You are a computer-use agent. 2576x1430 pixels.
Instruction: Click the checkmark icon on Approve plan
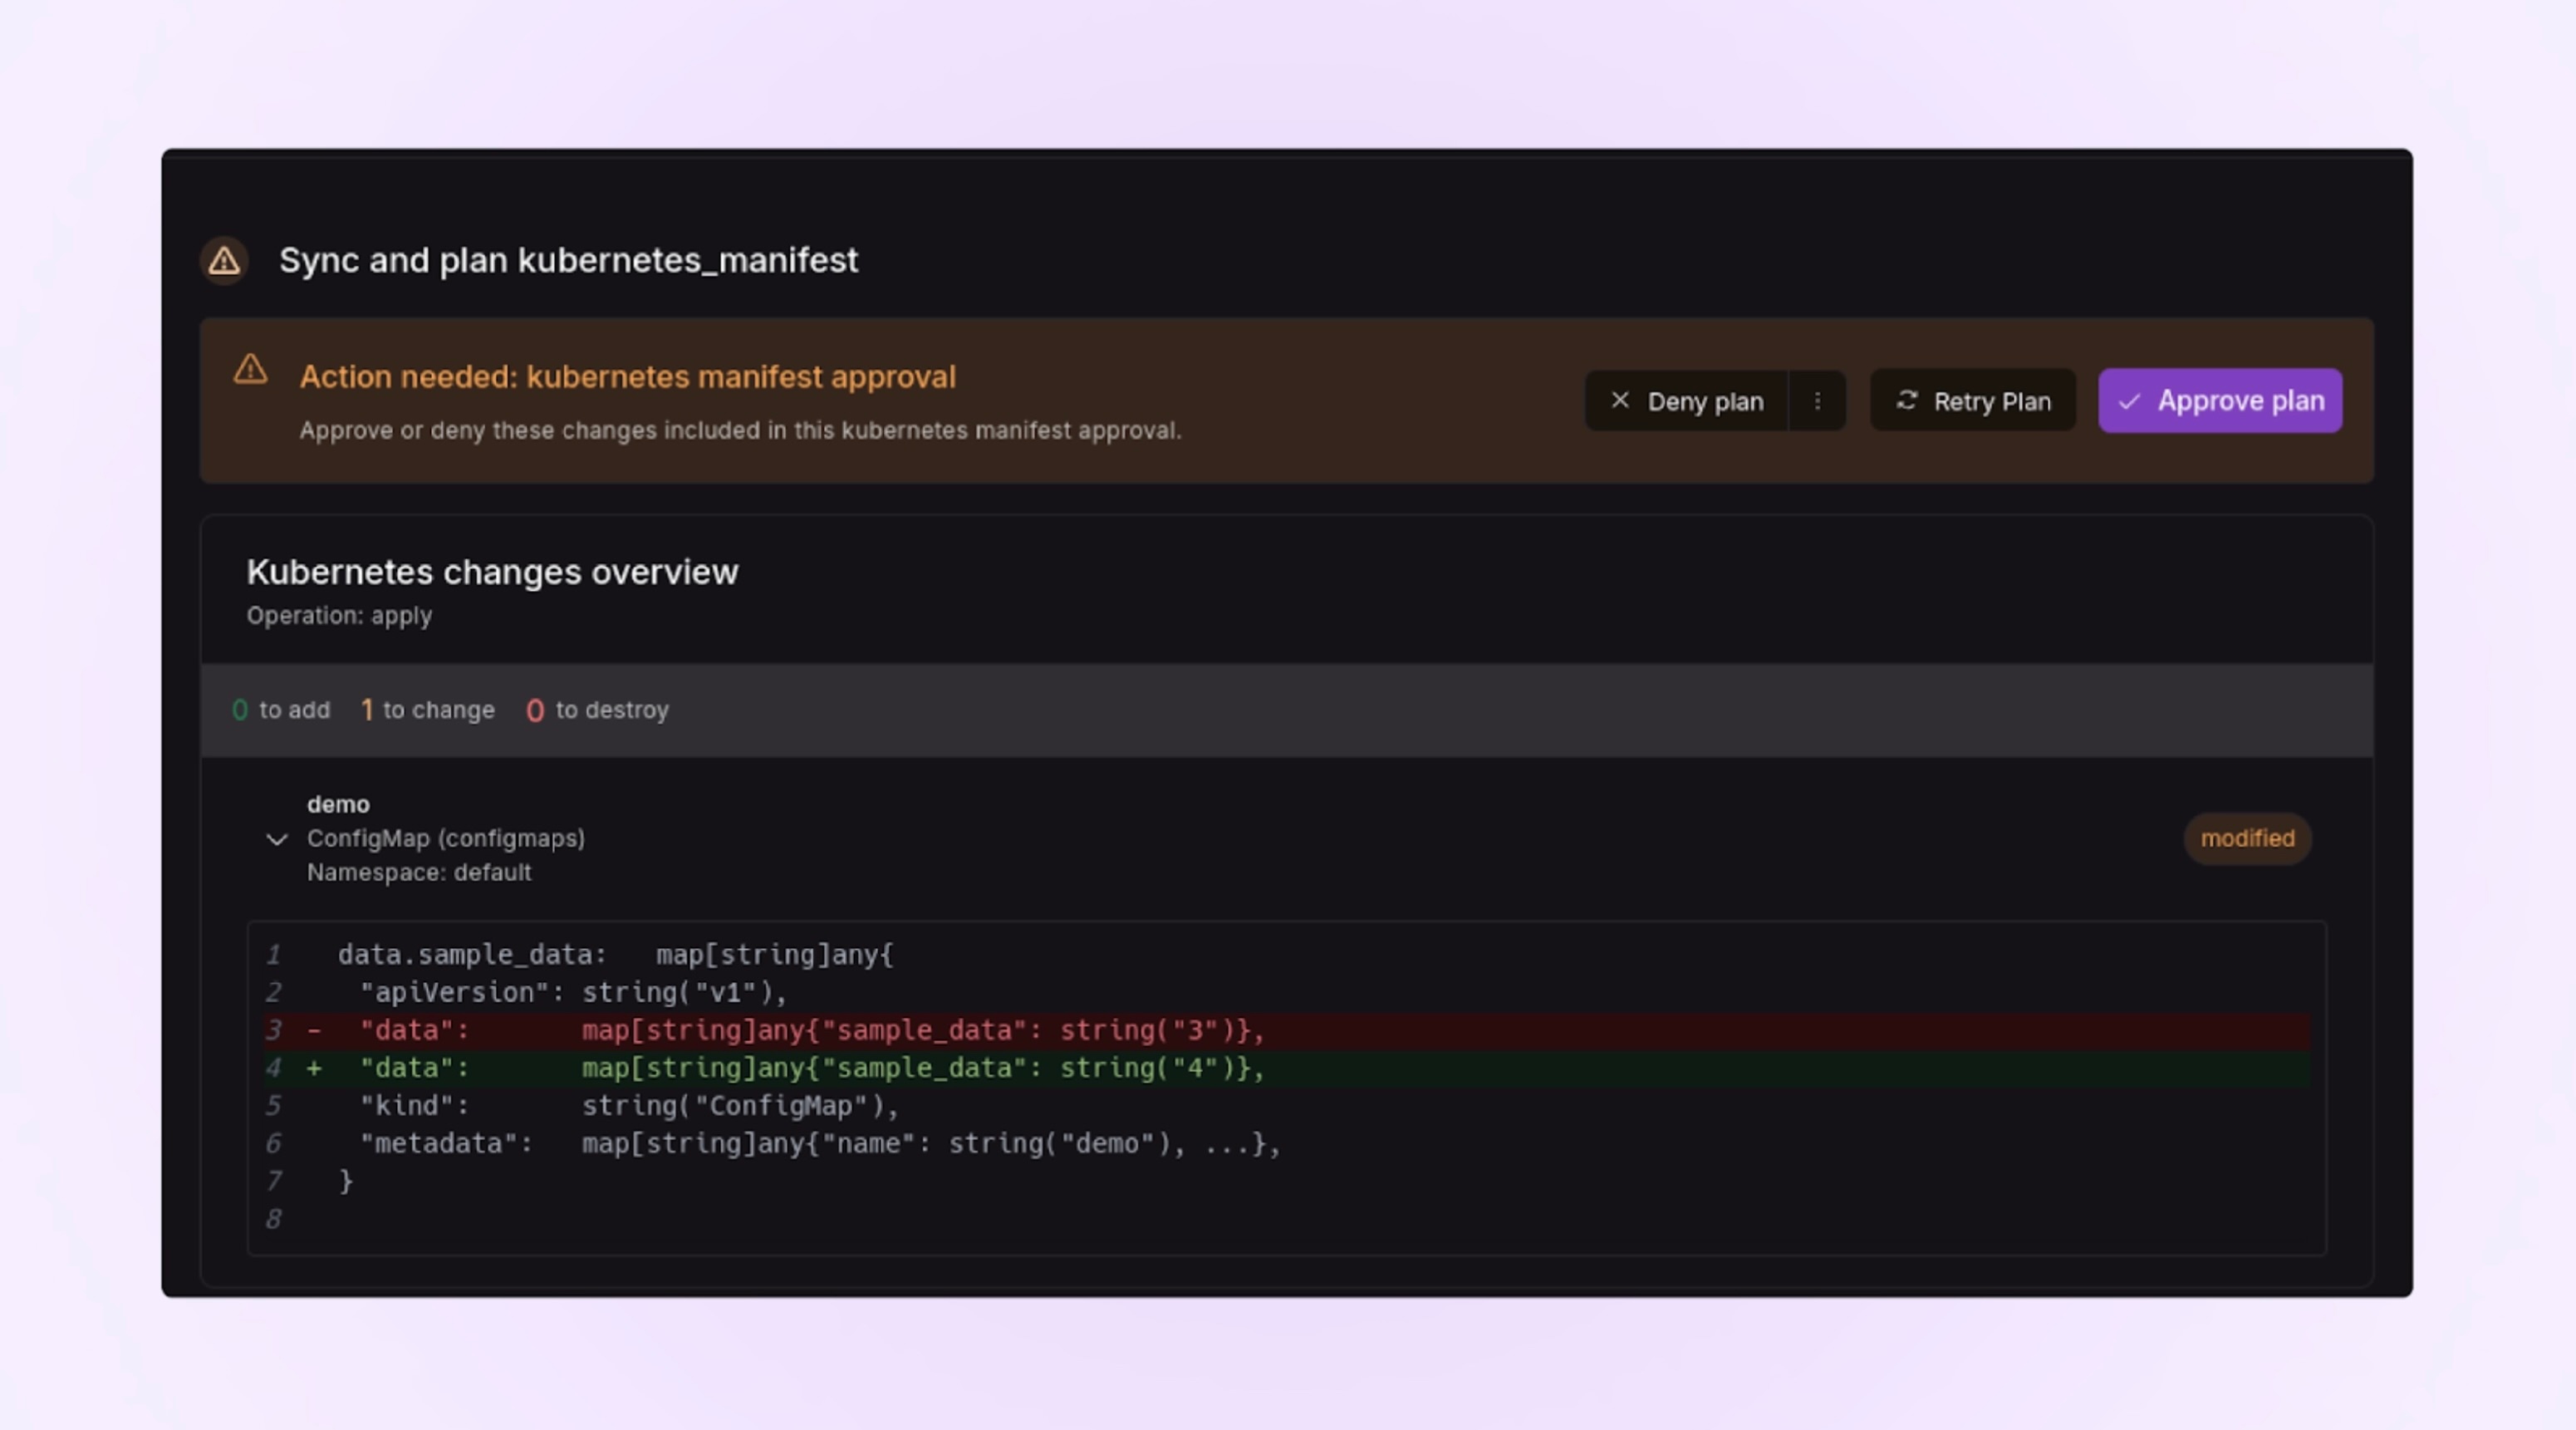pyautogui.click(x=2129, y=402)
